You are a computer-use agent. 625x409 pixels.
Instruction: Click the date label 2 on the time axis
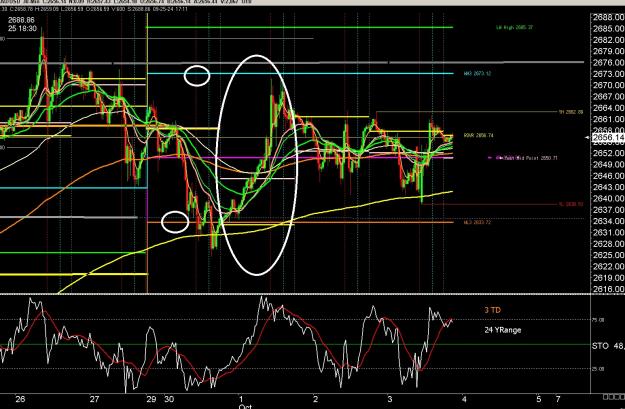click(x=316, y=399)
